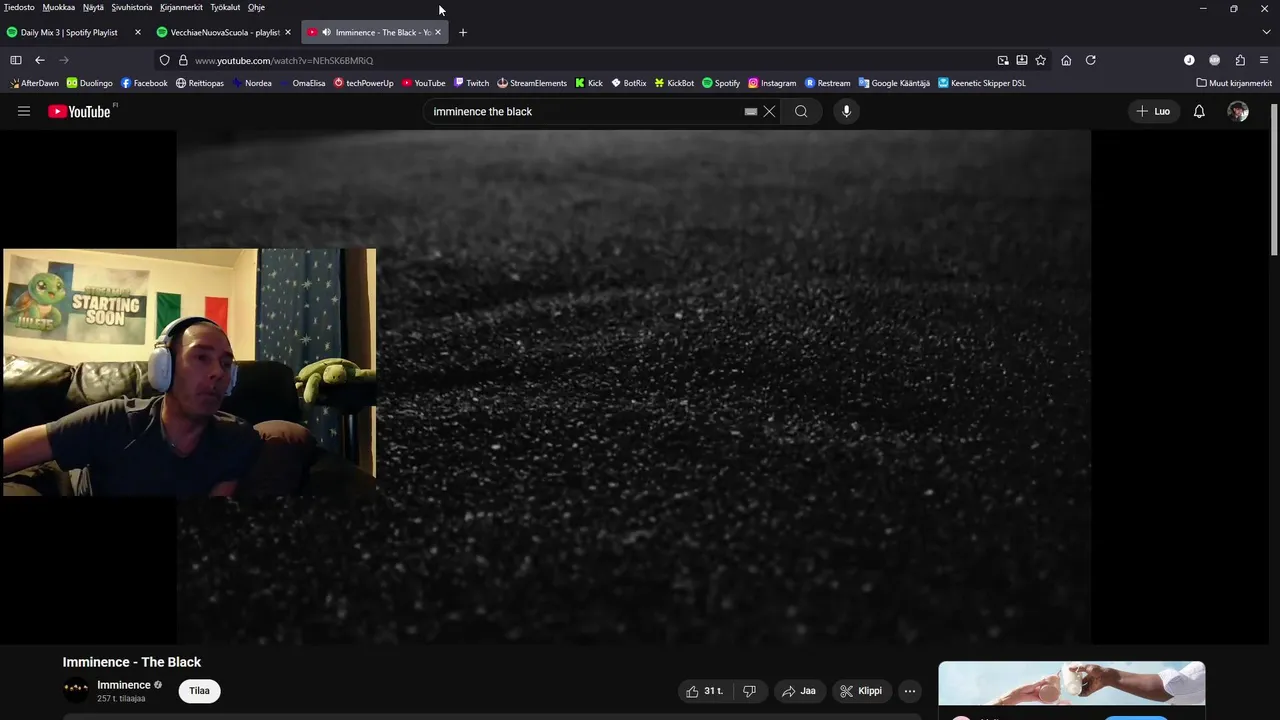
Task: Create a clip with Klippi
Action: pos(861,691)
